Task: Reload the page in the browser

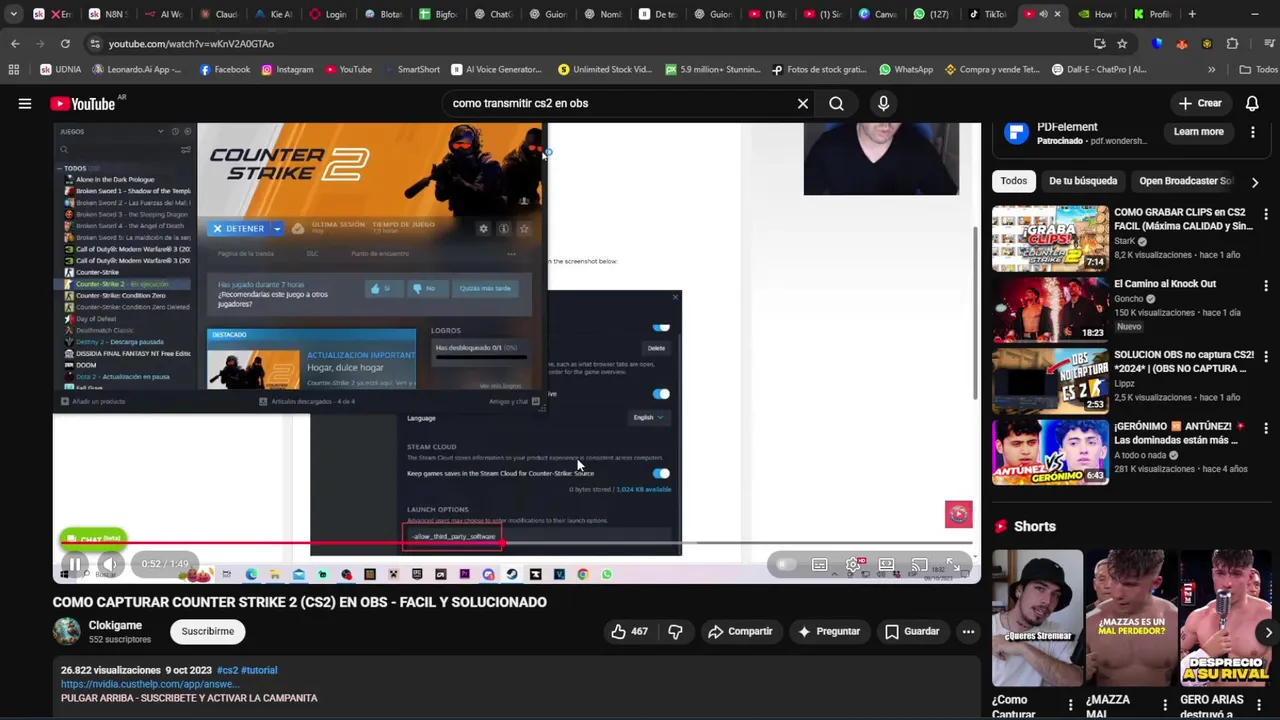Action: pyautogui.click(x=65, y=44)
